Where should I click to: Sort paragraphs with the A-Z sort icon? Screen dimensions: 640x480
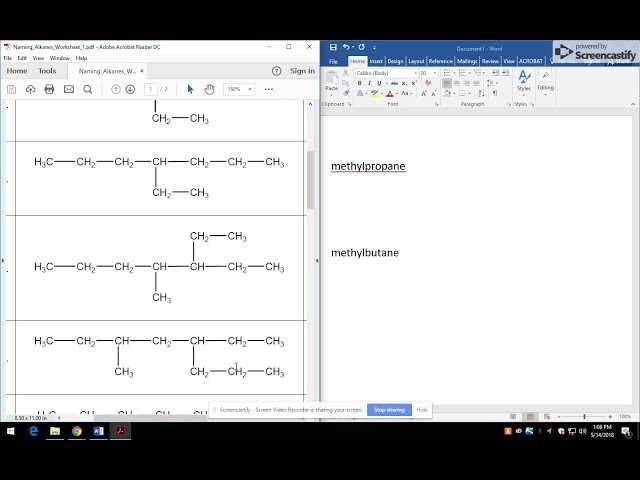click(482, 93)
